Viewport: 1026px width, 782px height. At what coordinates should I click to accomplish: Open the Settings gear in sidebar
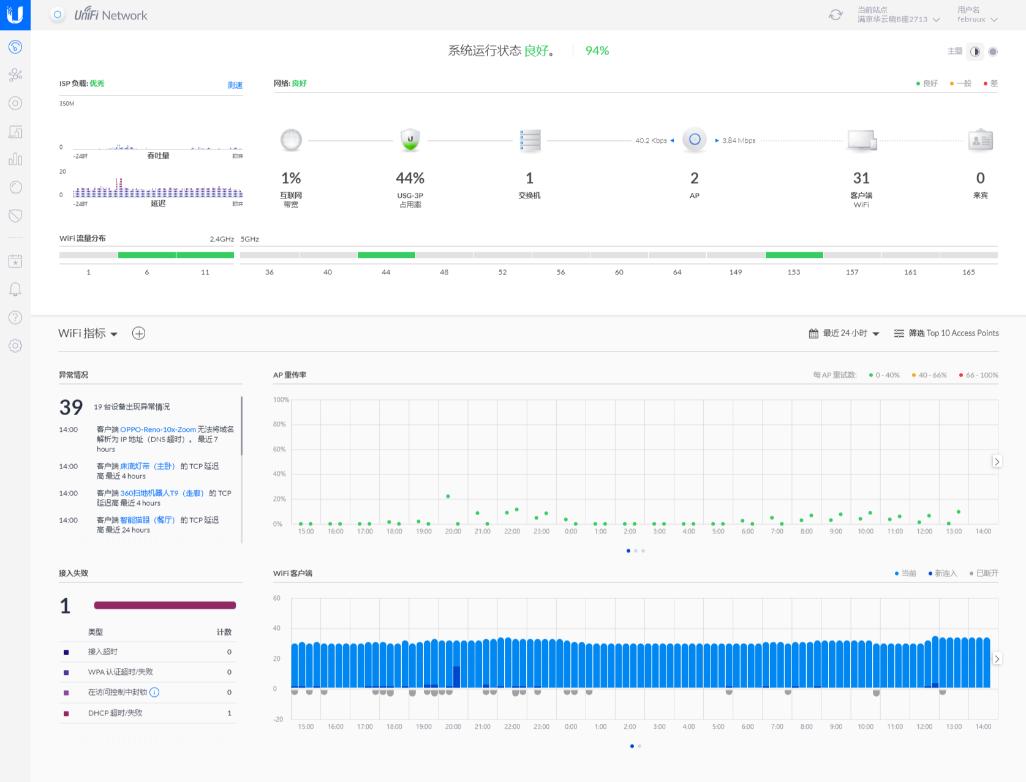pyautogui.click(x=15, y=346)
